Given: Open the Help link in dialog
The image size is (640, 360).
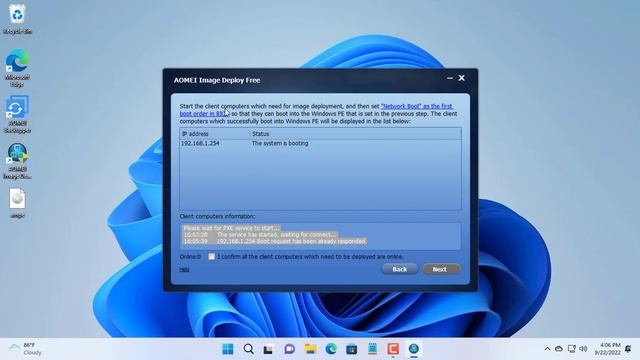Looking at the screenshot, I should 184,269.
